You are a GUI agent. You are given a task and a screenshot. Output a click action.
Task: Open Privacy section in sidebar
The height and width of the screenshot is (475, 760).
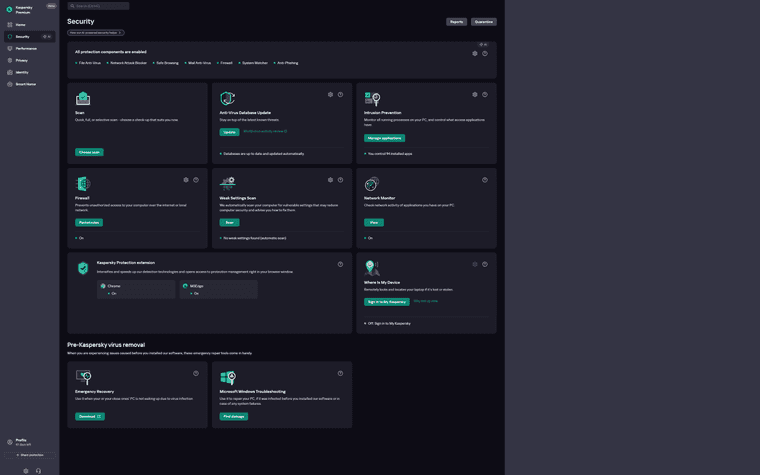30,60
